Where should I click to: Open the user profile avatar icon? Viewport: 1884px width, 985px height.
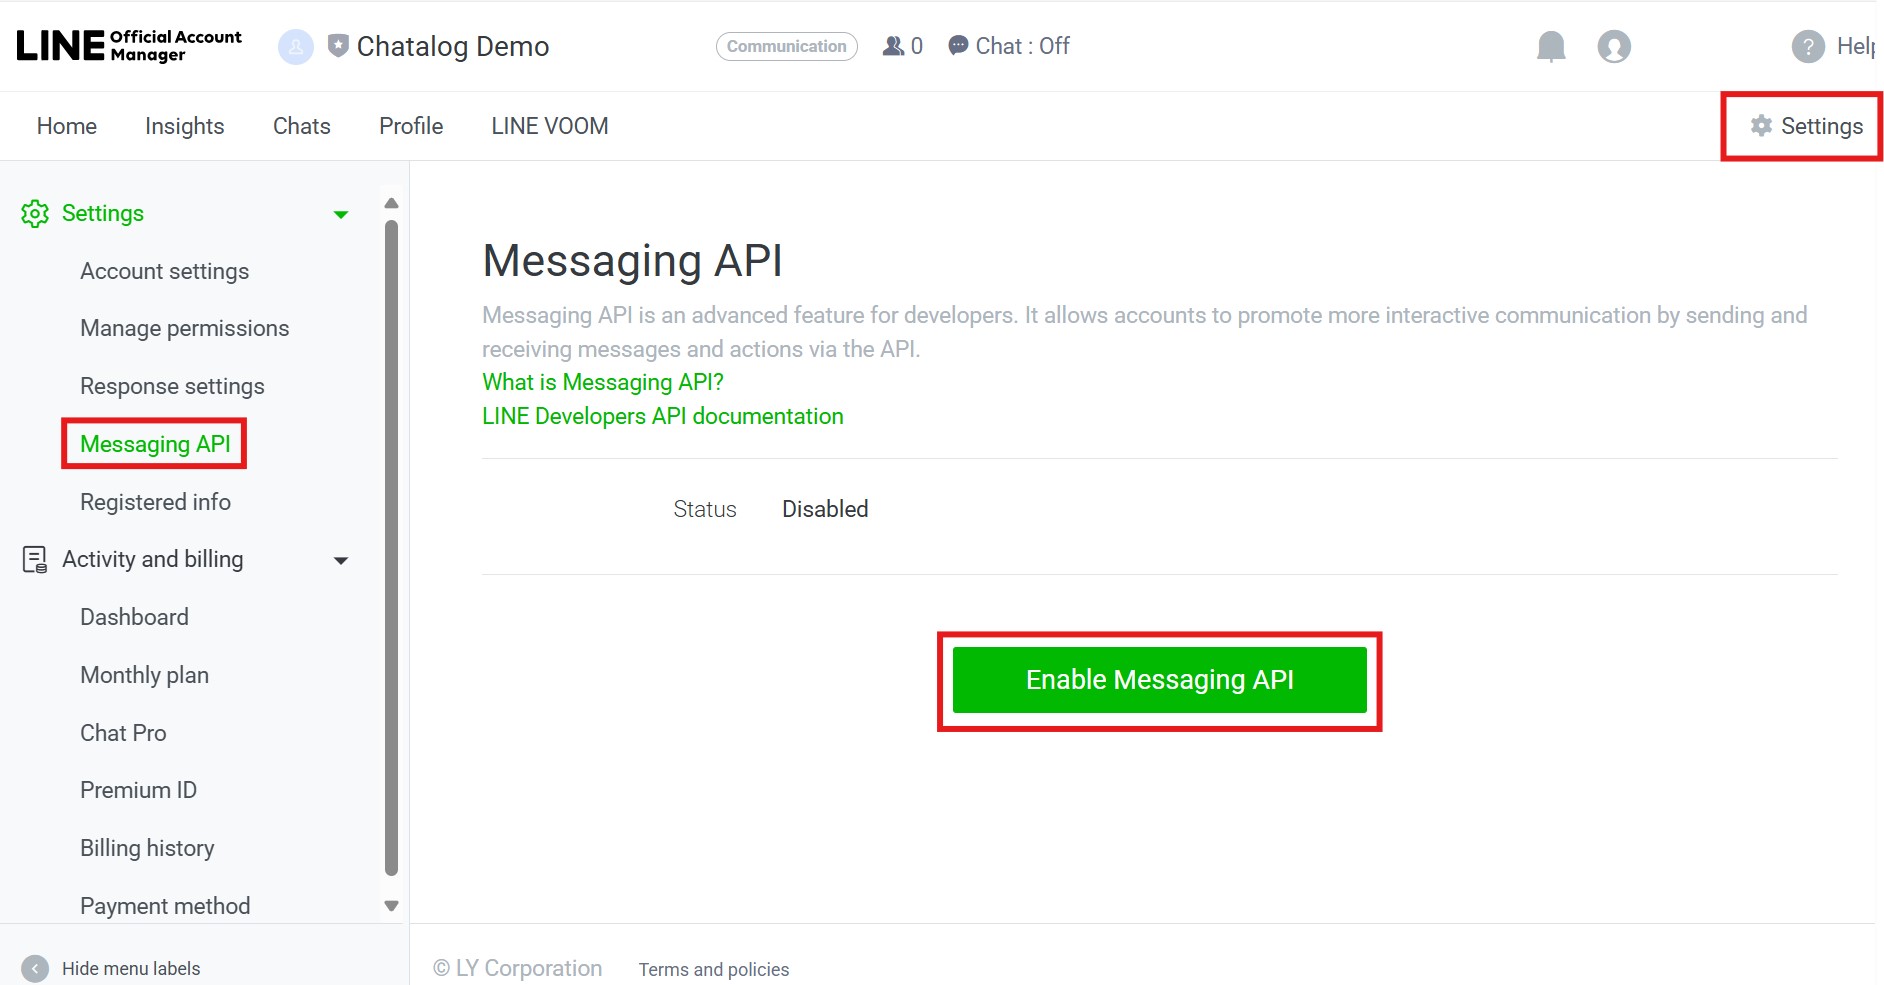click(1613, 46)
